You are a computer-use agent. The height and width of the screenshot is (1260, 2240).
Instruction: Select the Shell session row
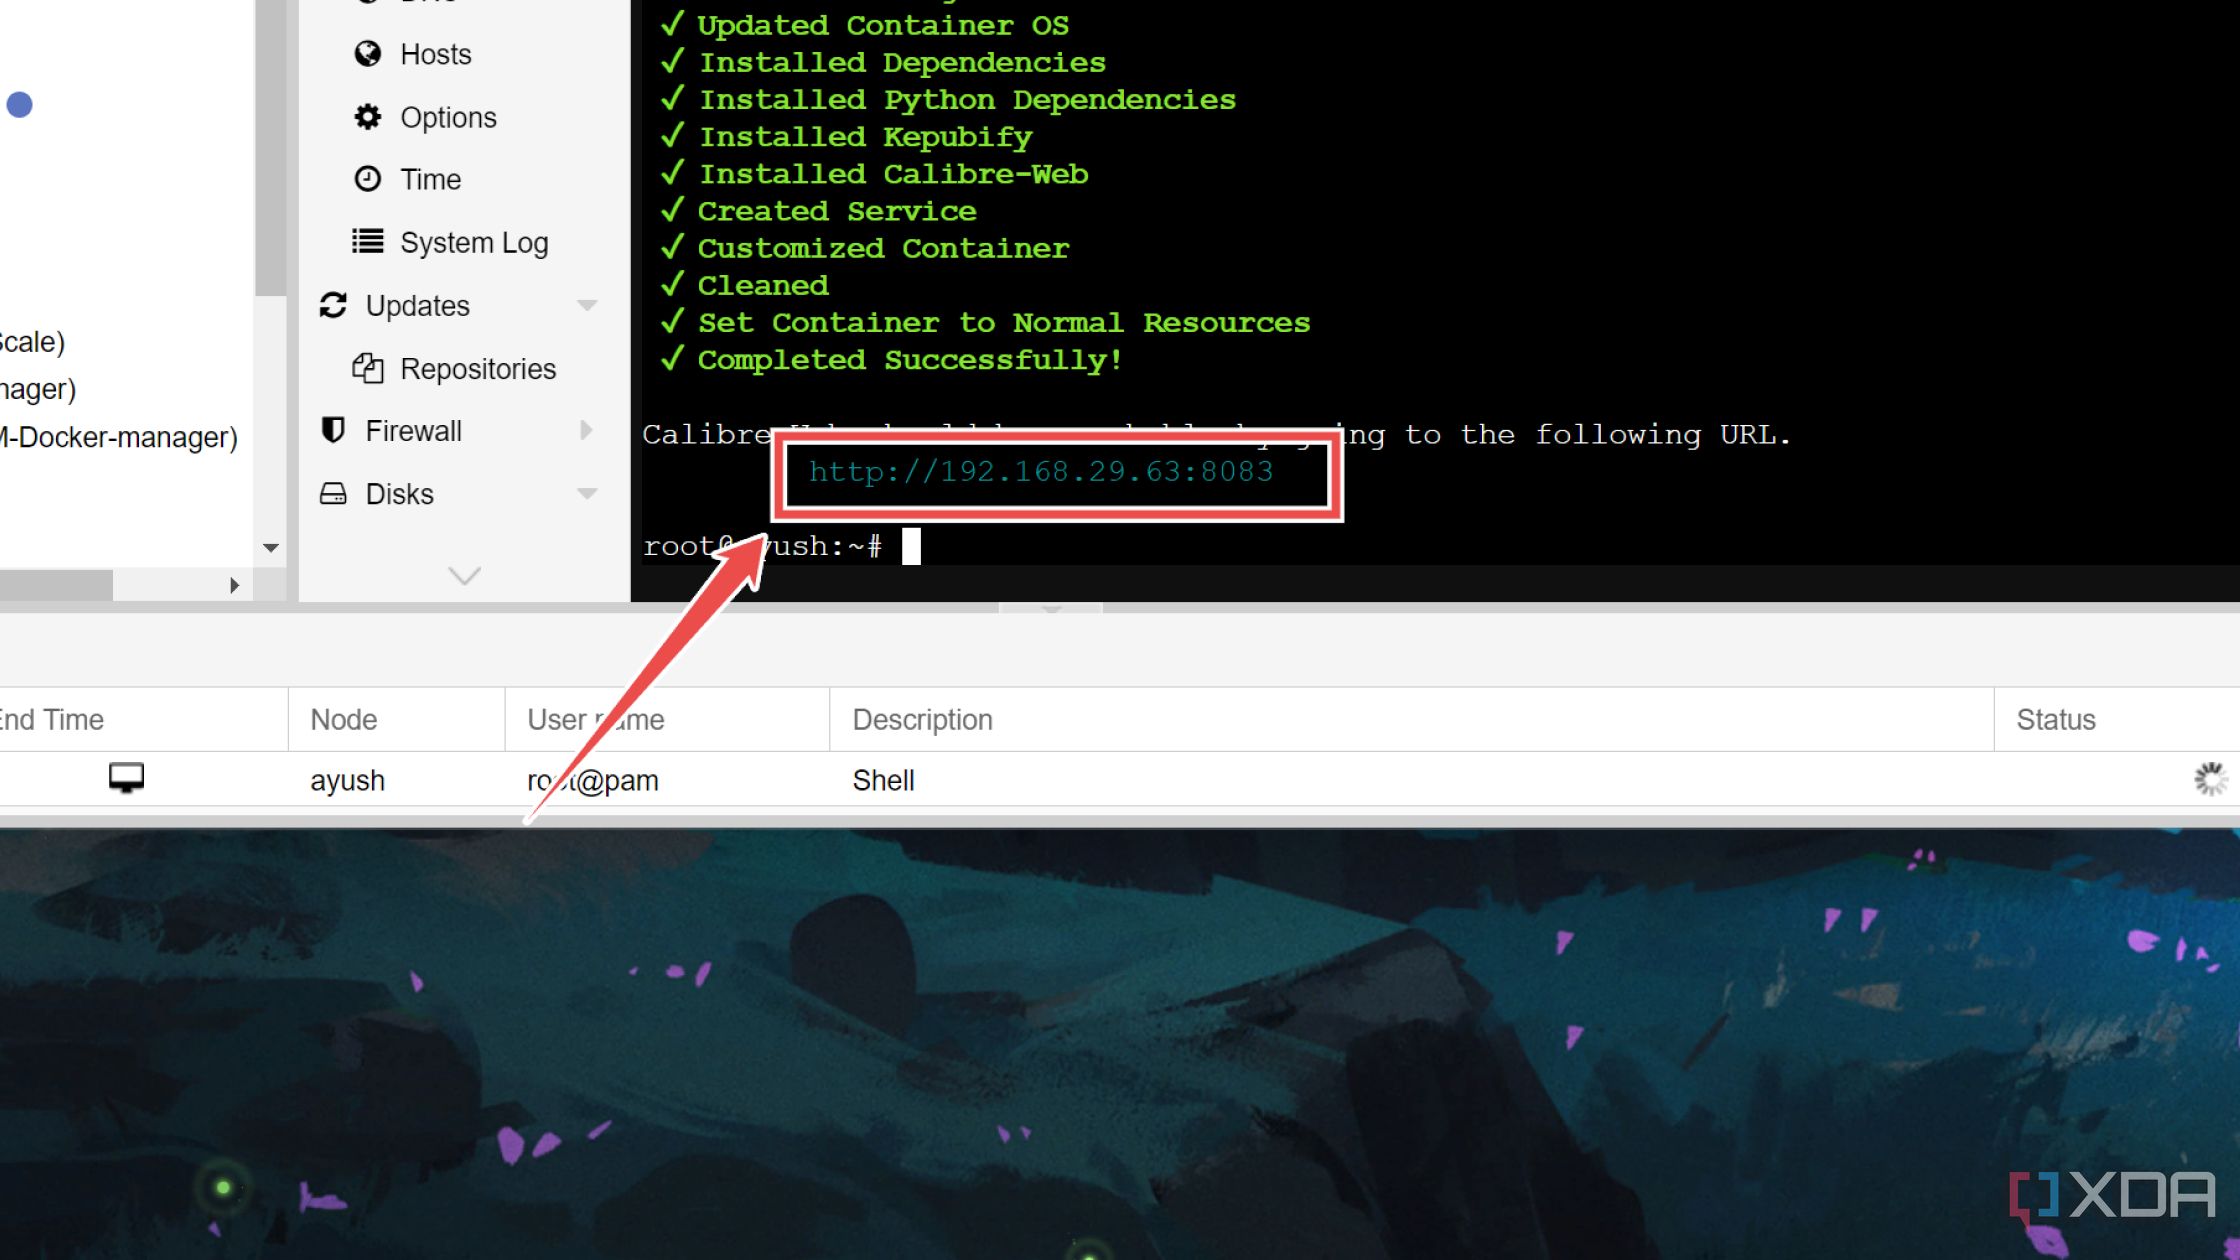(1120, 780)
